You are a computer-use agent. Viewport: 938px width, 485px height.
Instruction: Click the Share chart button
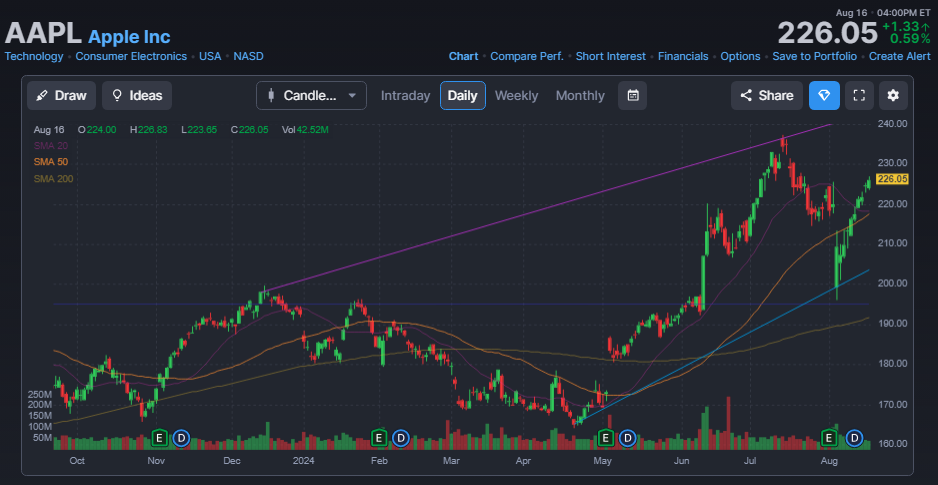pyautogui.click(x=767, y=96)
